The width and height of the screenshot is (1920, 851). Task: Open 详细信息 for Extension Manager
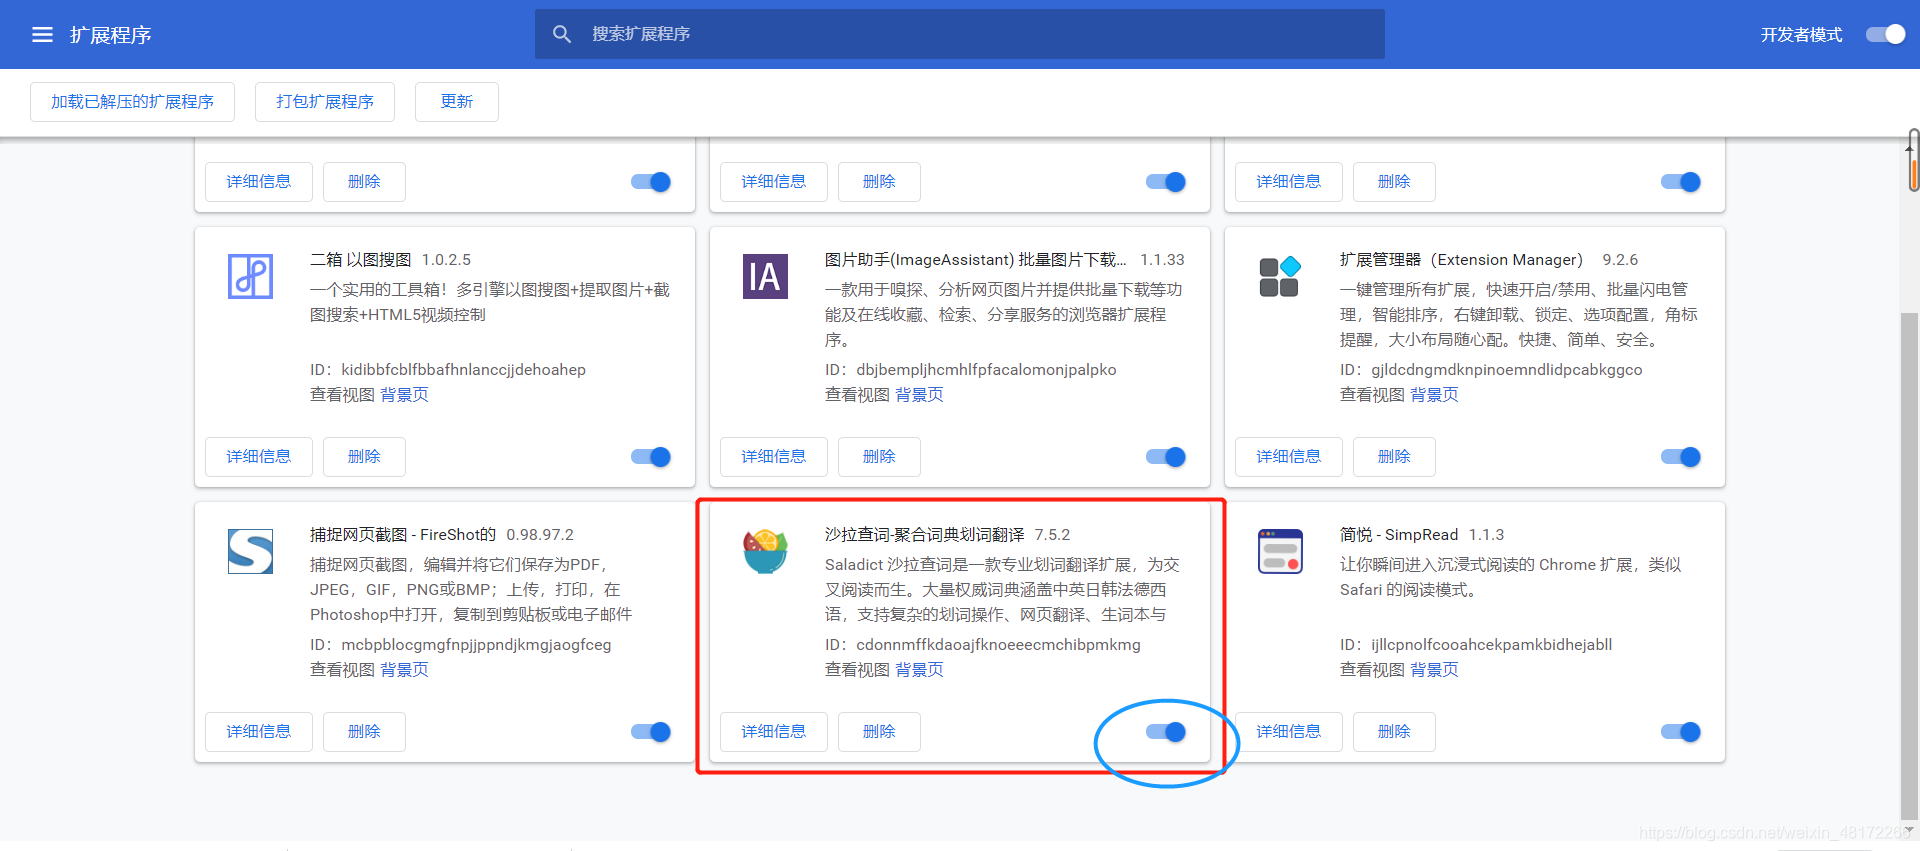click(1289, 457)
